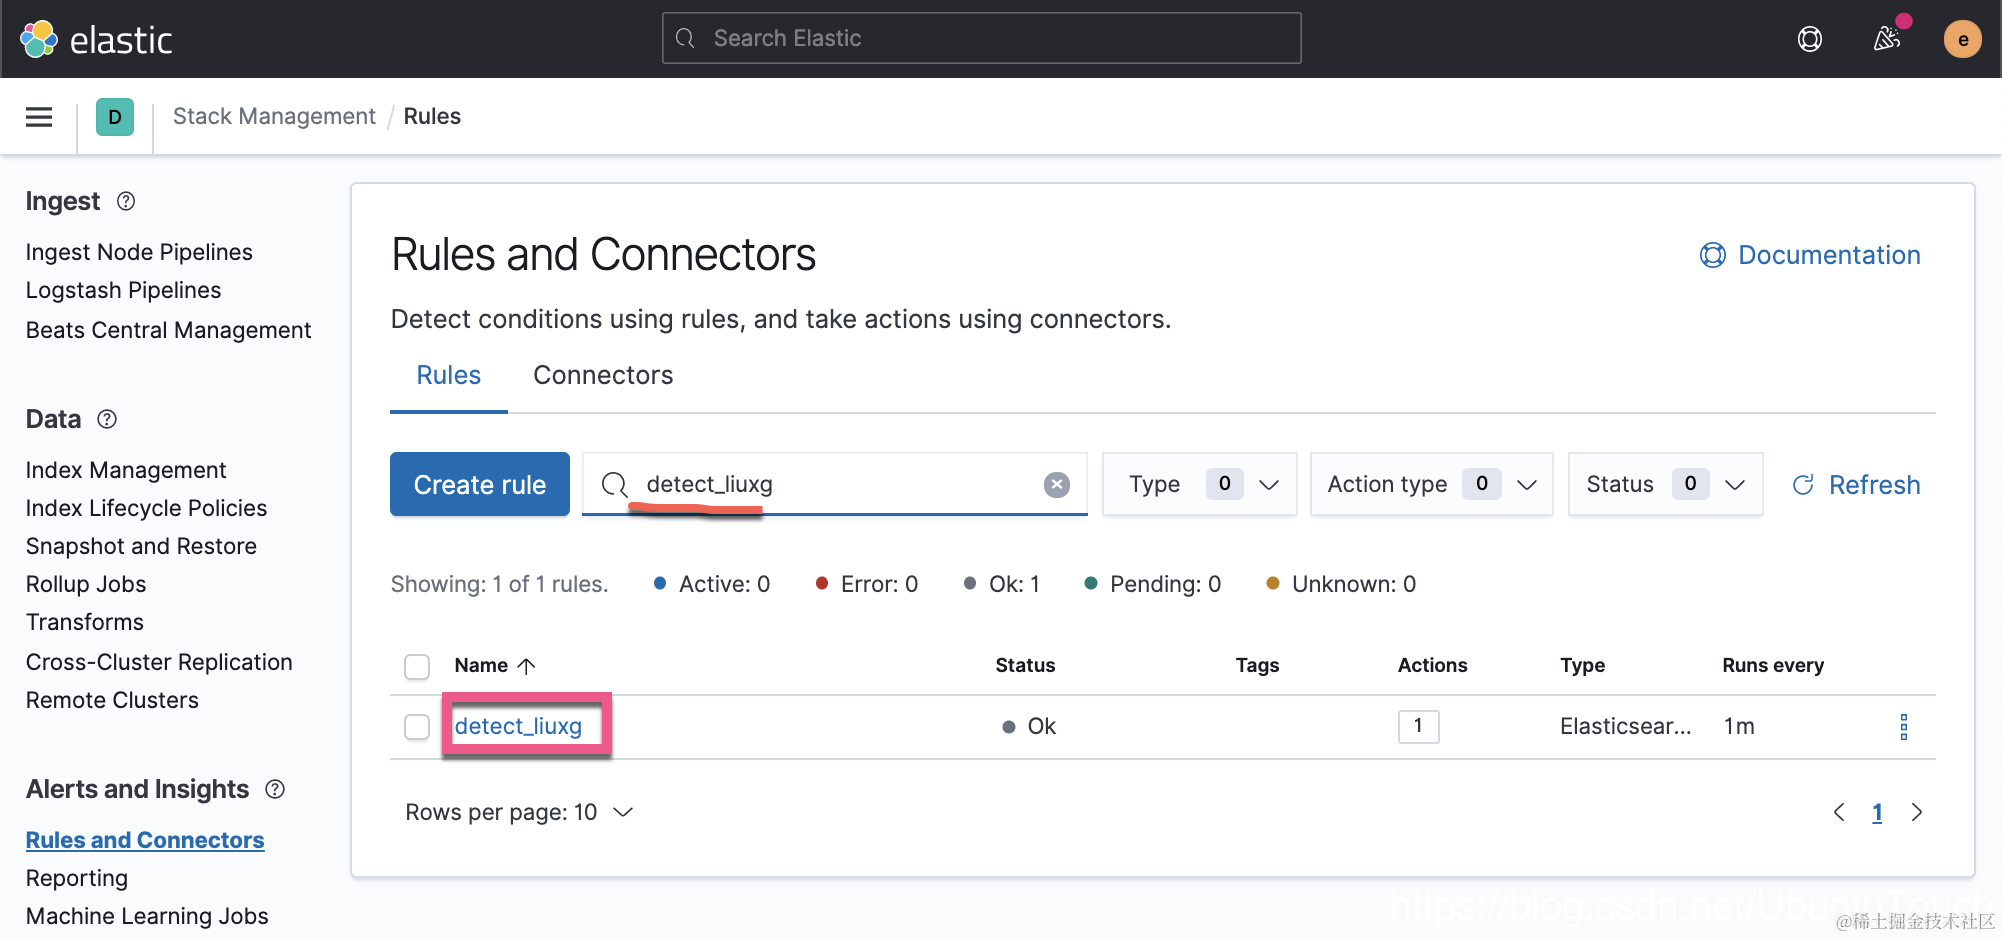Open Remote Clusters
This screenshot has width=2002, height=938.
click(112, 700)
